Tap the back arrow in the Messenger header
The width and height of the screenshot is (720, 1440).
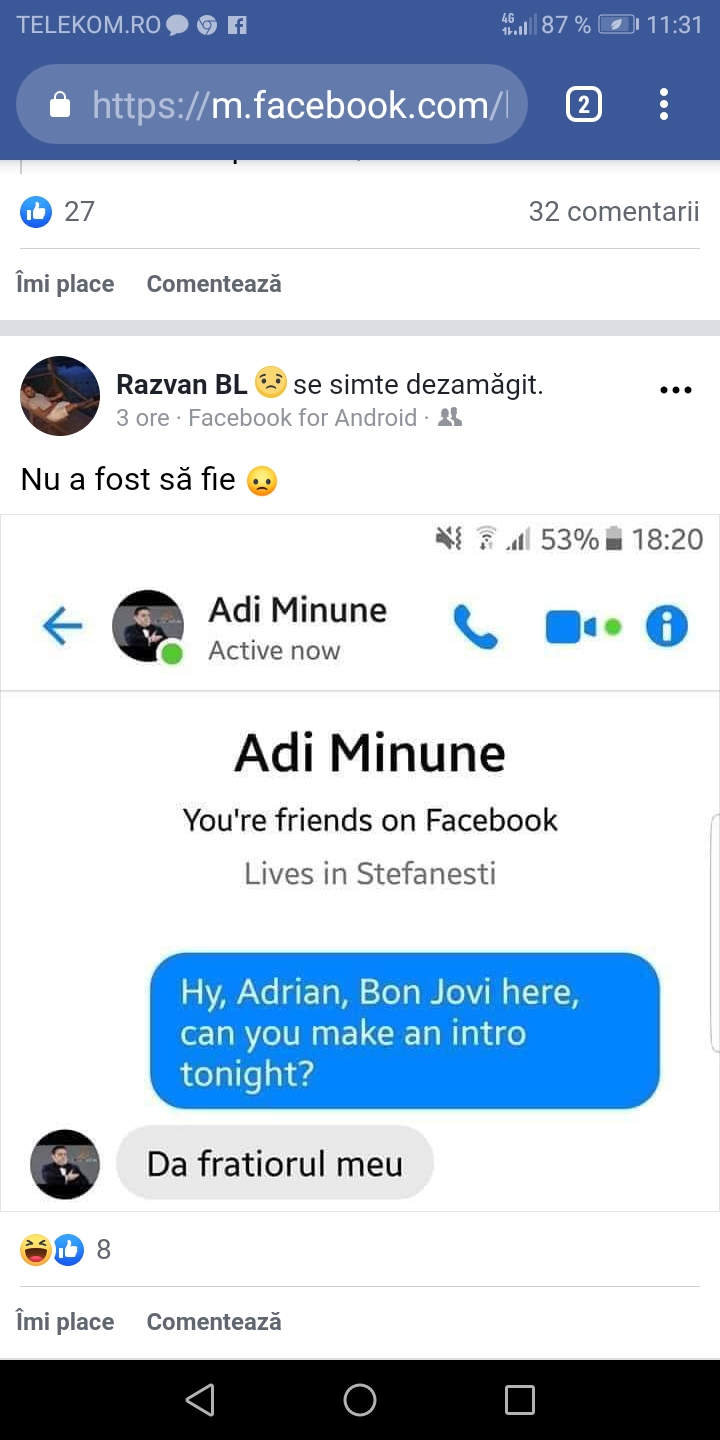[x=62, y=627]
